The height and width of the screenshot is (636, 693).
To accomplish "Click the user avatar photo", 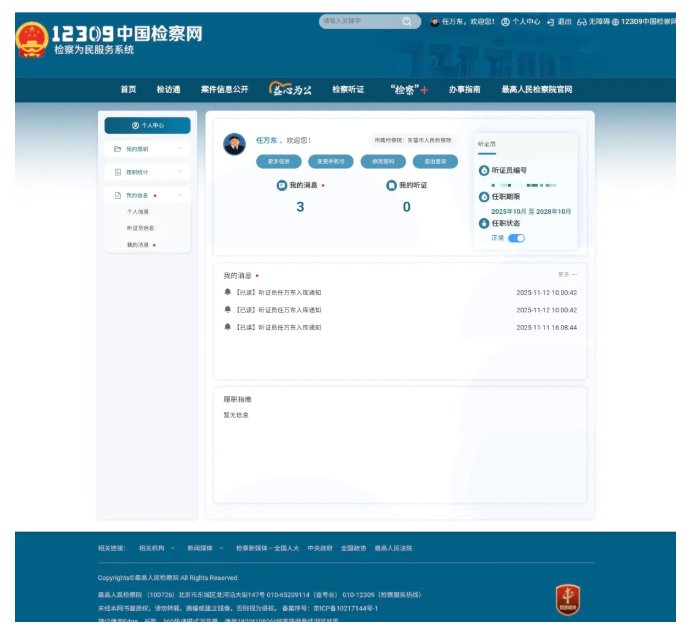I will [234, 144].
